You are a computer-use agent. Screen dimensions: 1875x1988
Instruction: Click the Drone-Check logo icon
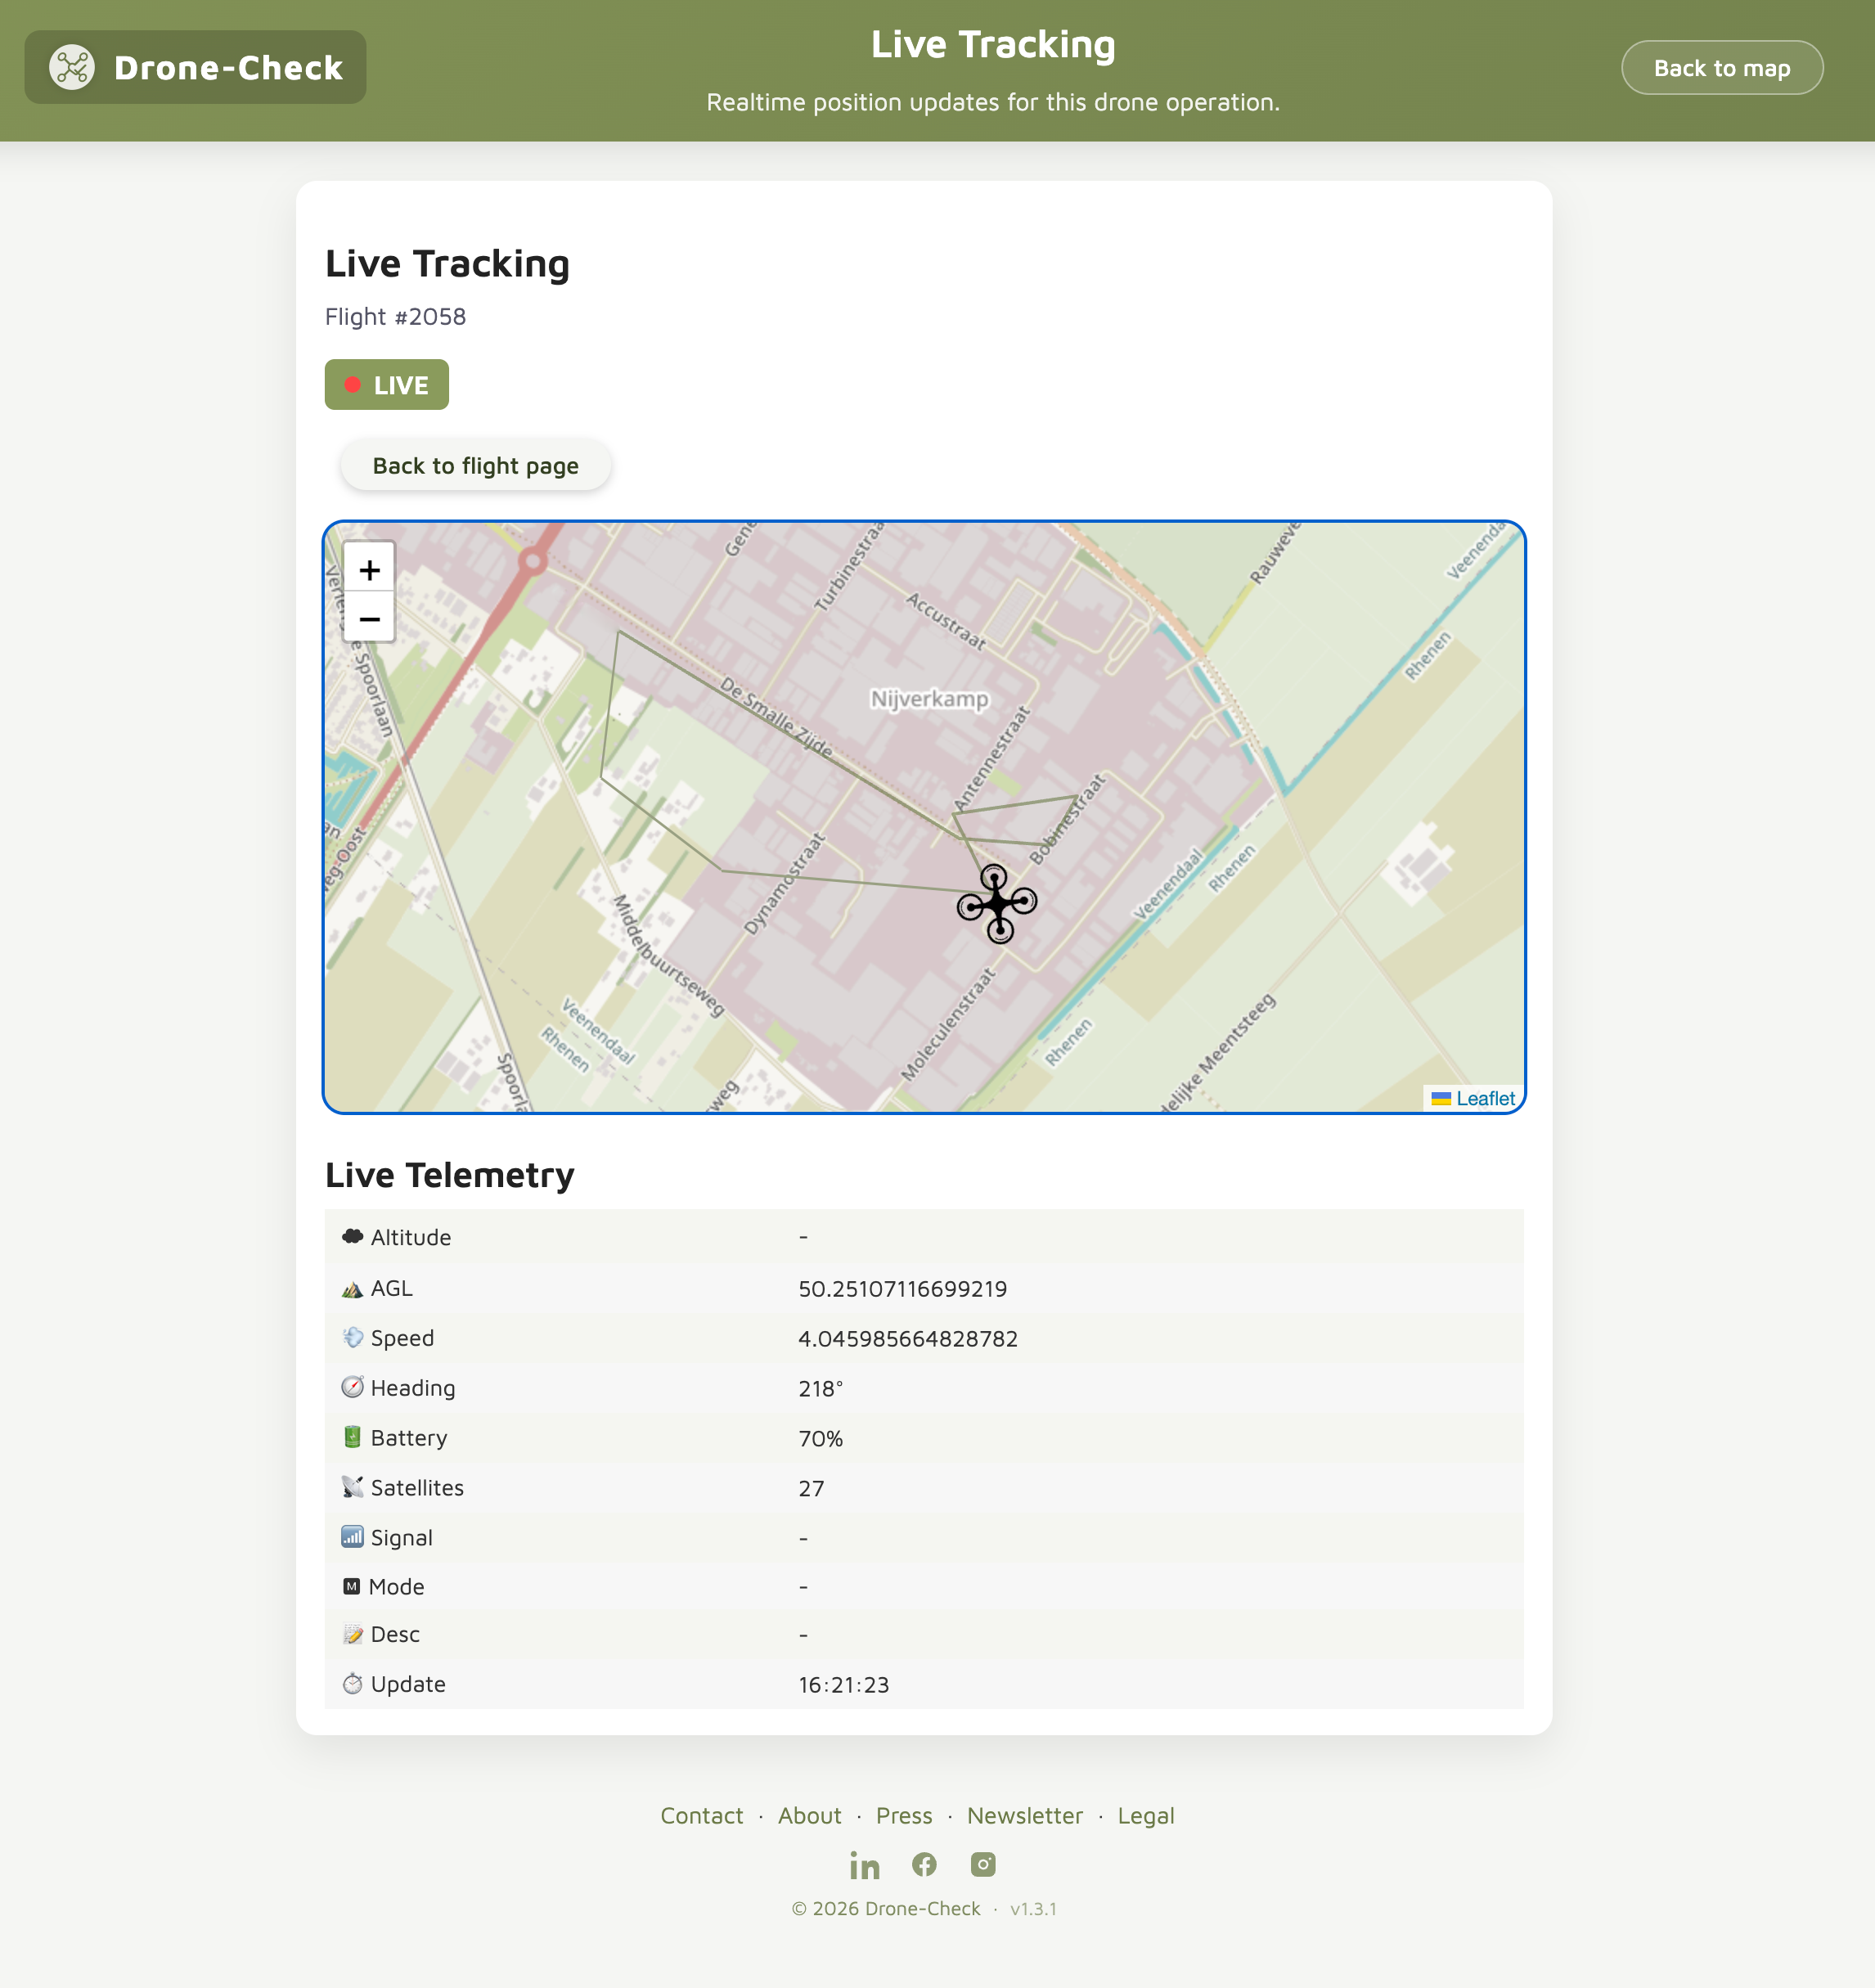pyautogui.click(x=72, y=68)
